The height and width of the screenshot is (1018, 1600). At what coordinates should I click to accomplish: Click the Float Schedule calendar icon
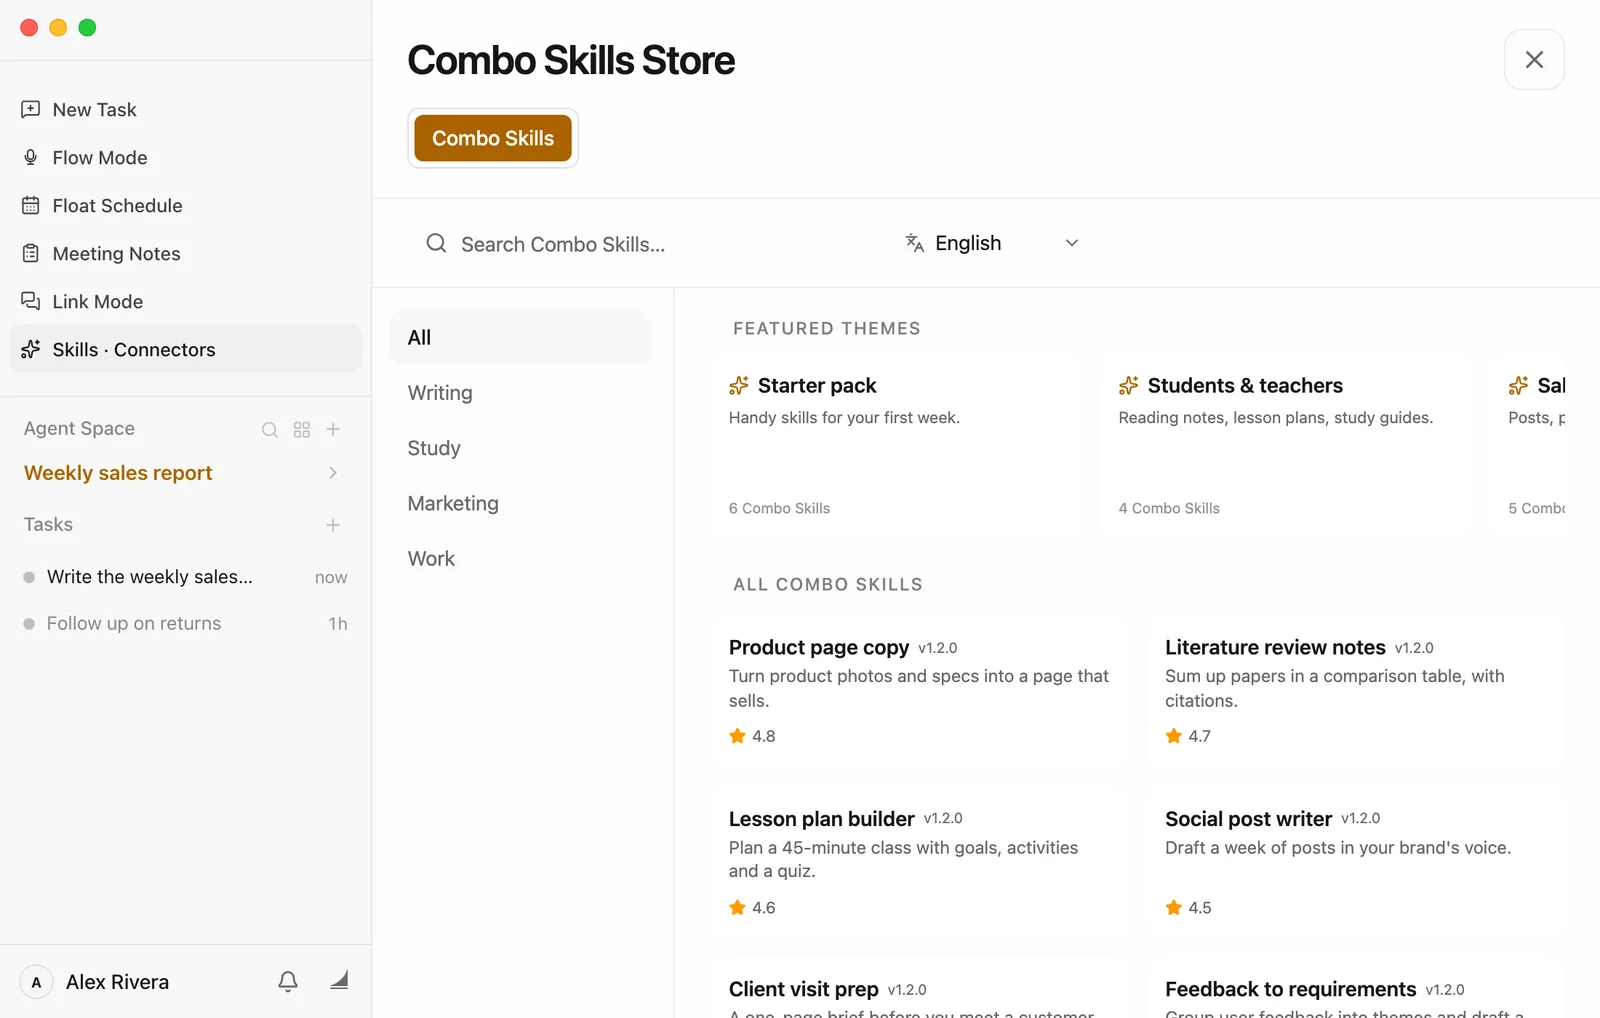point(31,205)
